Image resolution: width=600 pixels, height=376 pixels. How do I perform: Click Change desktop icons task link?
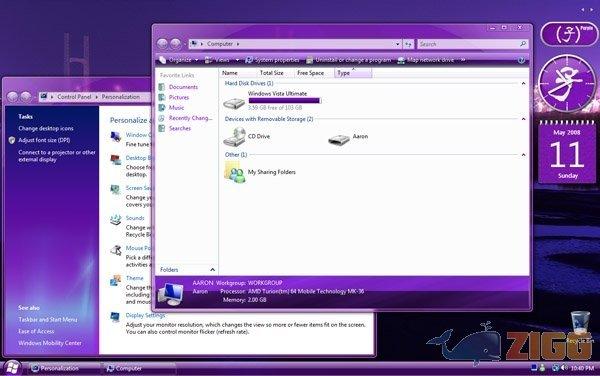(46, 129)
